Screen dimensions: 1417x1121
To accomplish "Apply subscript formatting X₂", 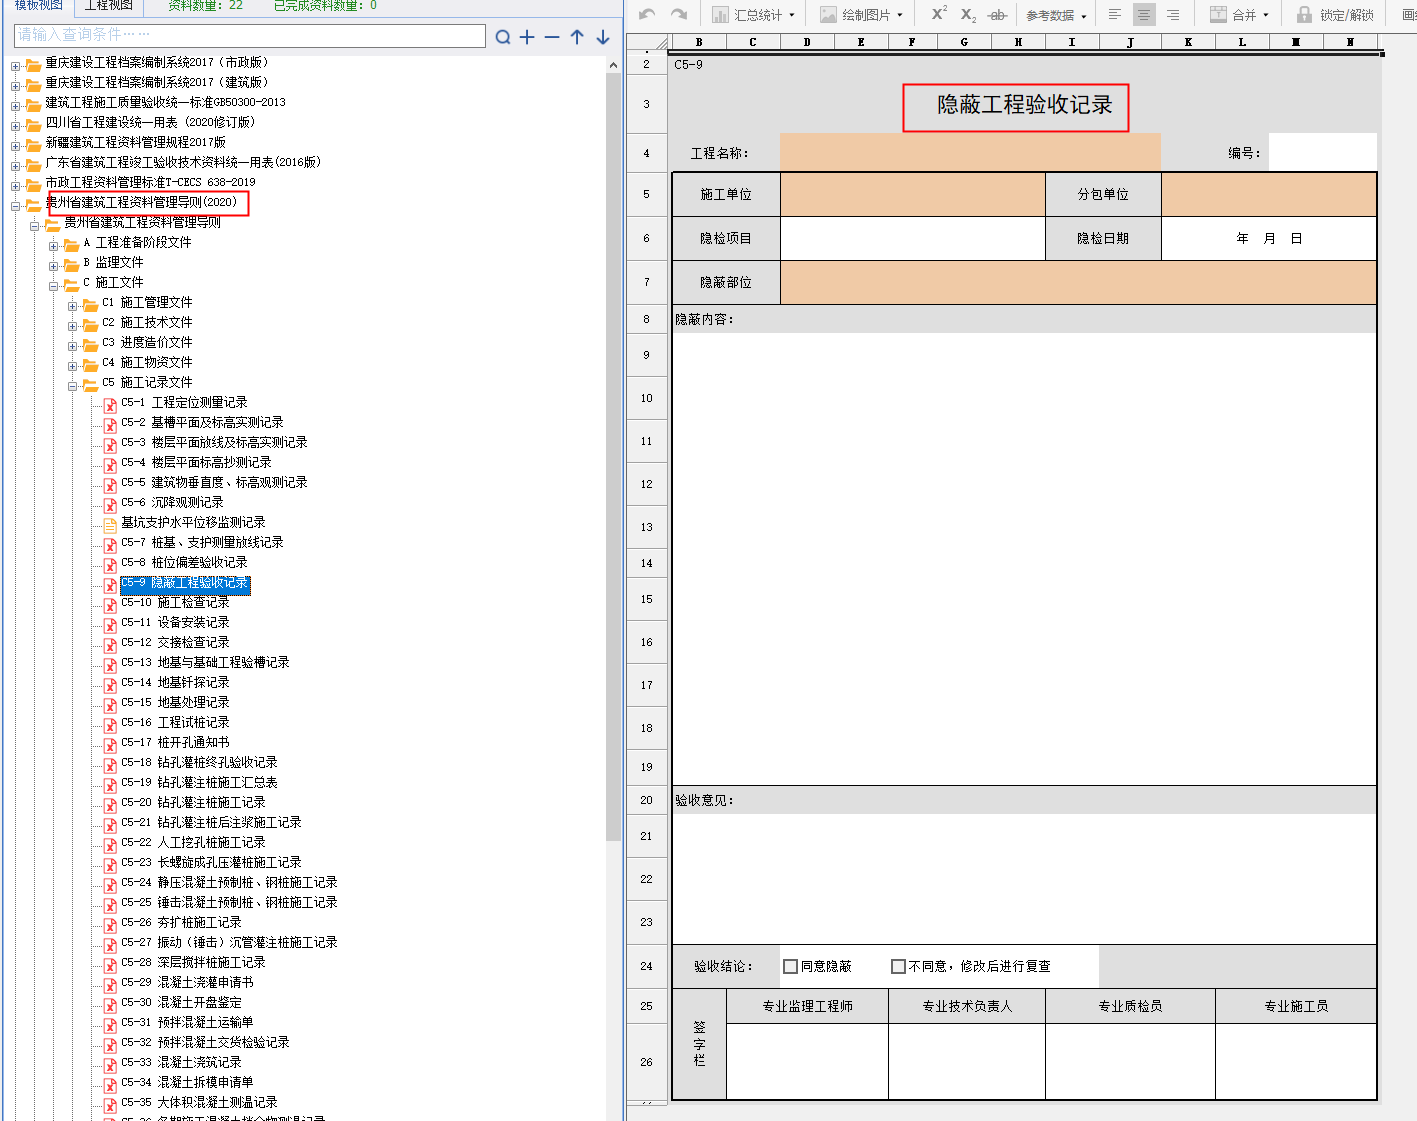I will pos(968,14).
